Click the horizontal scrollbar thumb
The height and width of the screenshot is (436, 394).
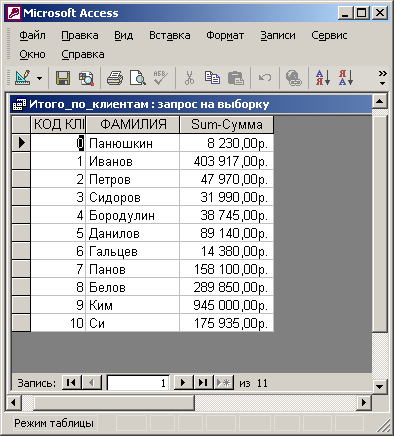click(113, 403)
